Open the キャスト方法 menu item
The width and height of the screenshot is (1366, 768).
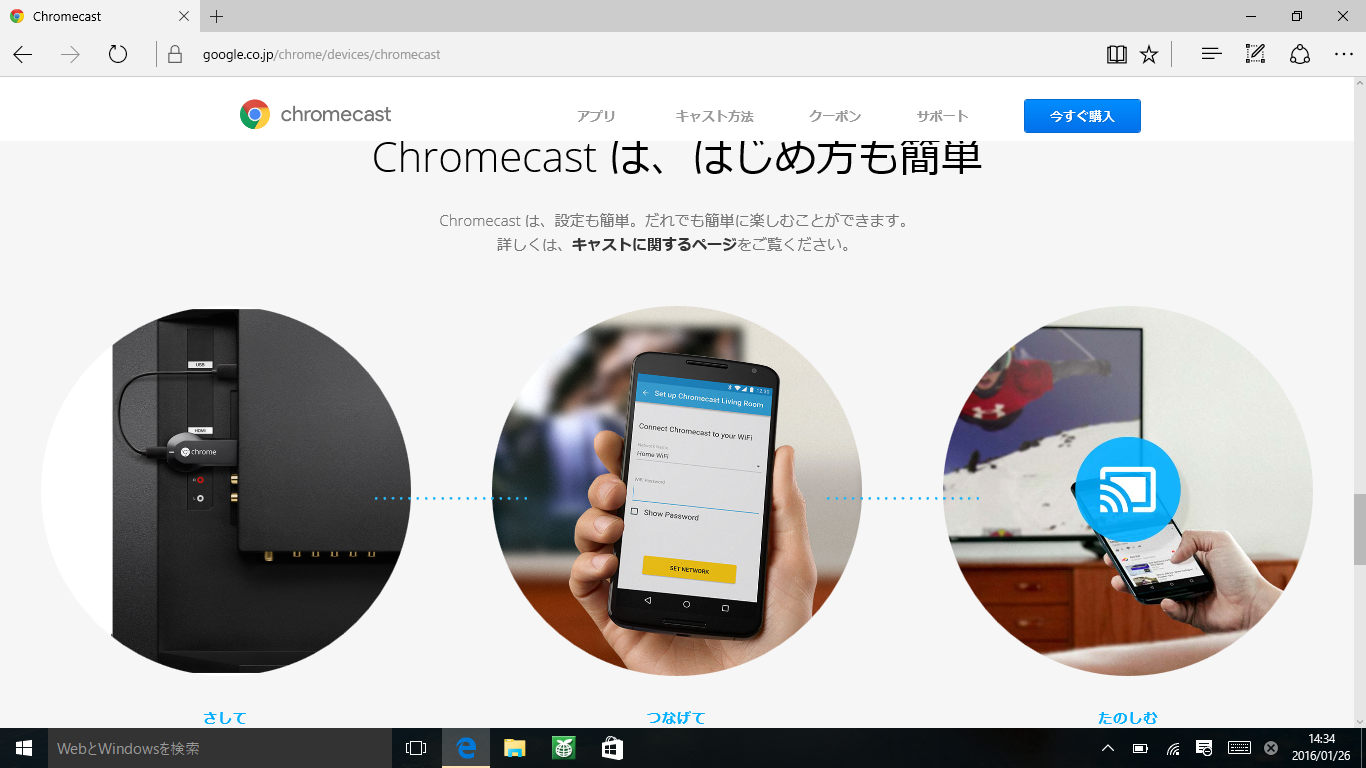[714, 116]
